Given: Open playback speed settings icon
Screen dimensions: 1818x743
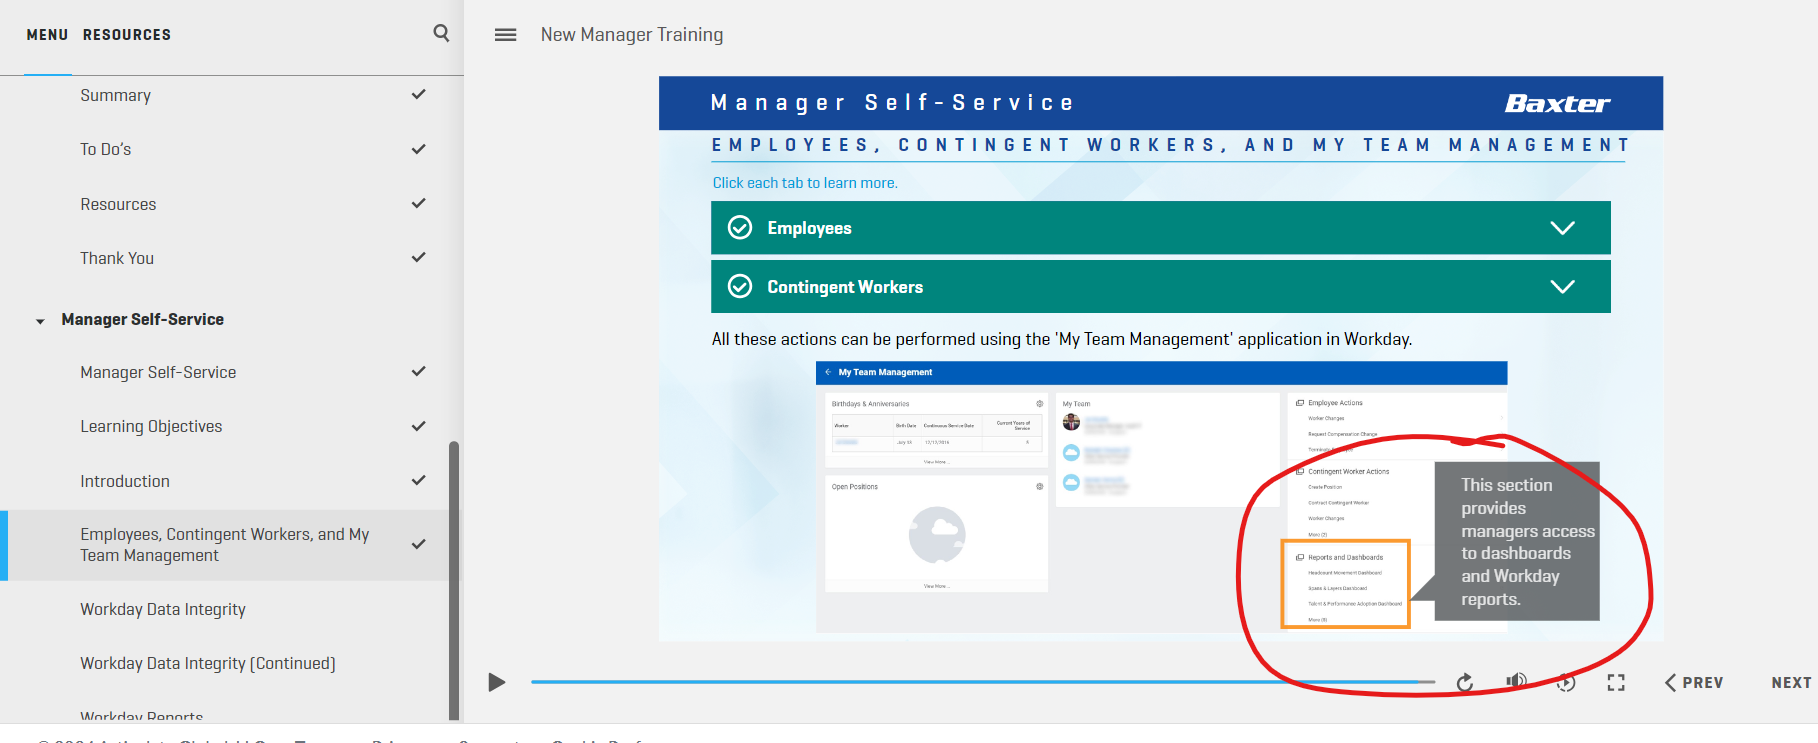Looking at the screenshot, I should tap(1566, 682).
